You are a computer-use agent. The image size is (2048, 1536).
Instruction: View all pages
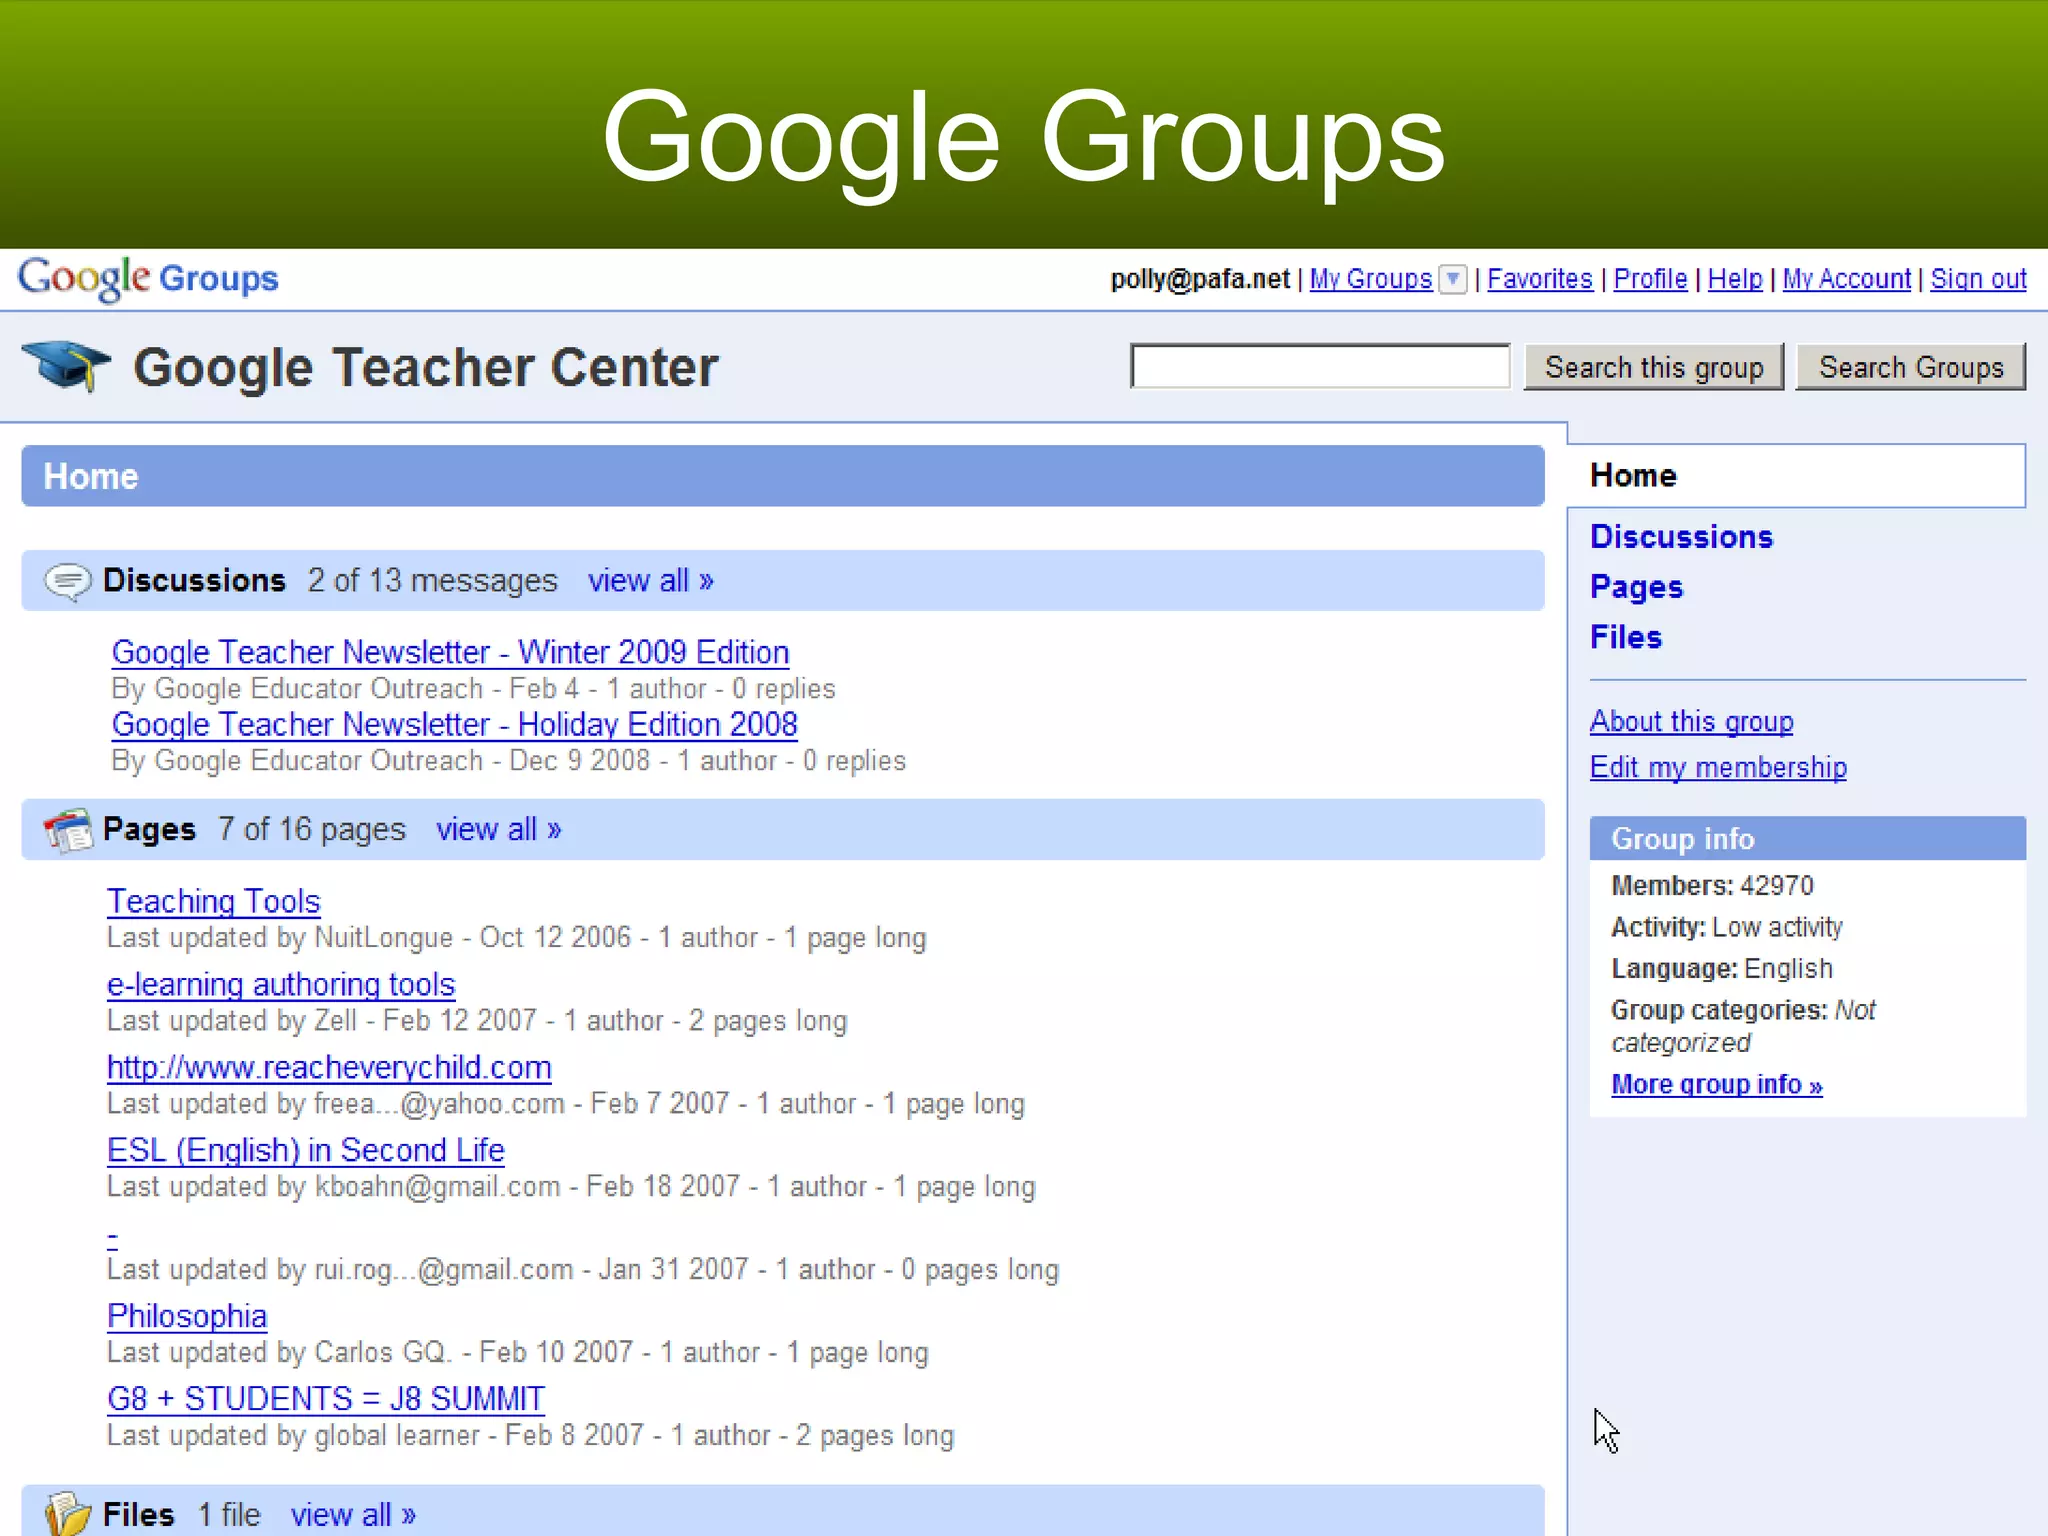[x=499, y=830]
